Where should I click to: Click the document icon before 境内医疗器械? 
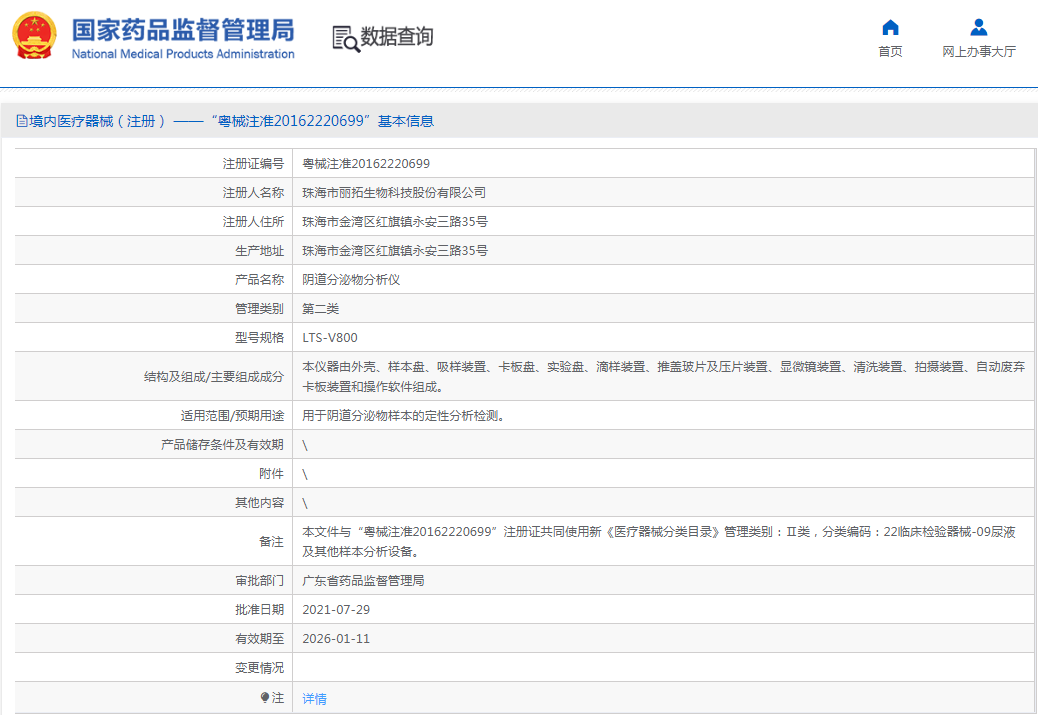pos(21,121)
